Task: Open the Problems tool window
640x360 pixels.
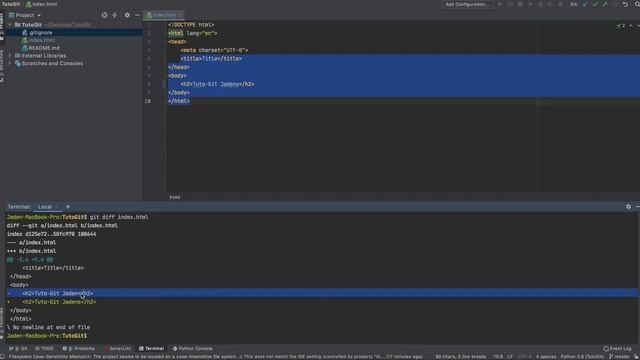Action: click(78, 349)
